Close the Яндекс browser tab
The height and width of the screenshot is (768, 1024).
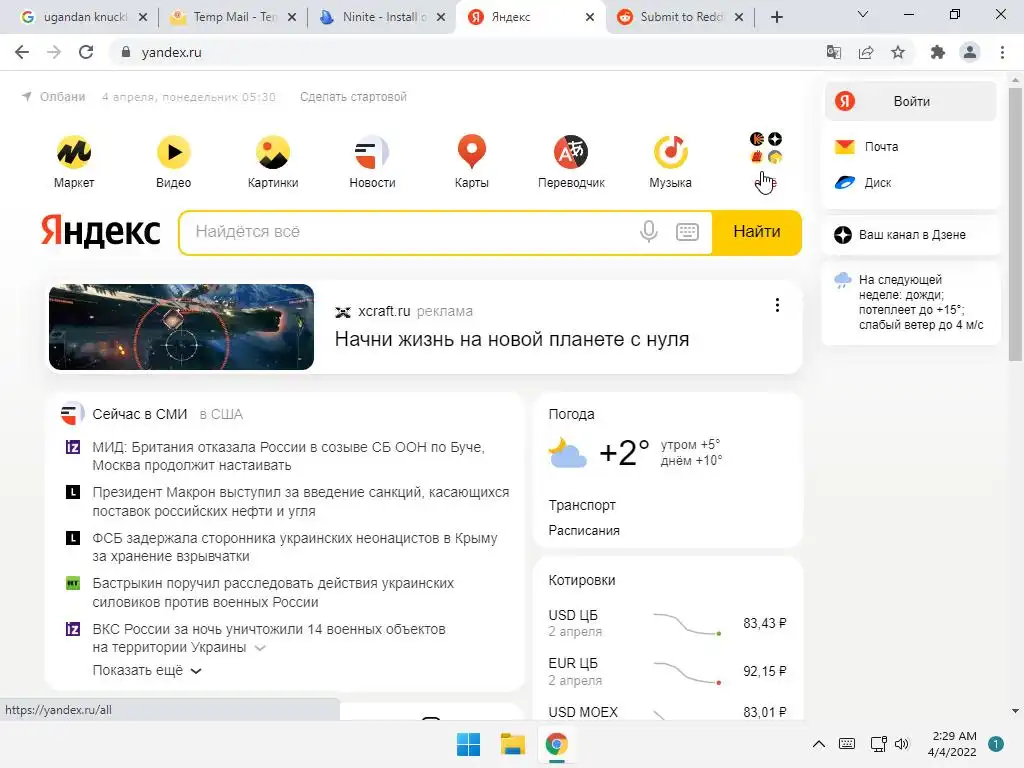point(590,17)
